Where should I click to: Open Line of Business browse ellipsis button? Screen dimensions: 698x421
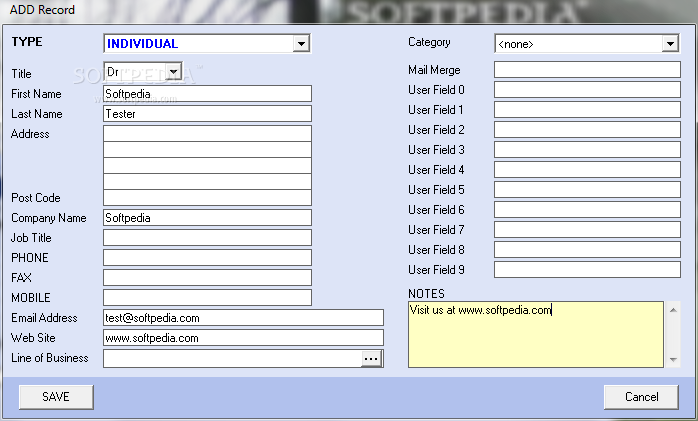click(371, 359)
